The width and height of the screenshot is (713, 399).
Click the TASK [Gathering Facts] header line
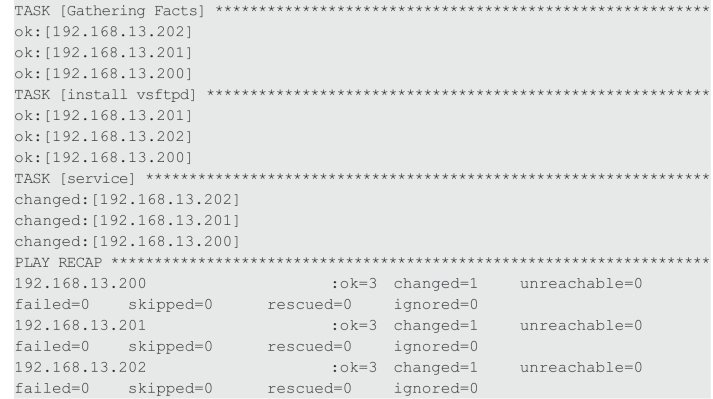coord(362,10)
